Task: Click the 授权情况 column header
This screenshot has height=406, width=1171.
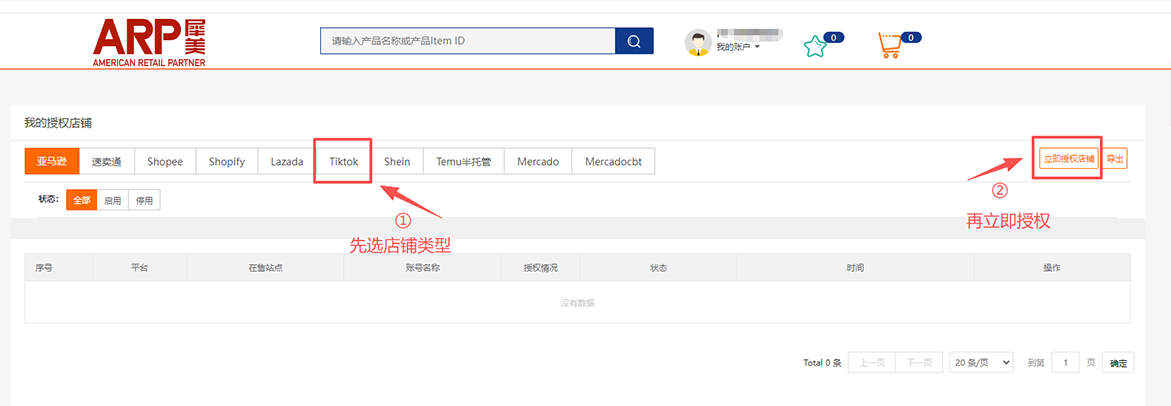Action: [541, 267]
